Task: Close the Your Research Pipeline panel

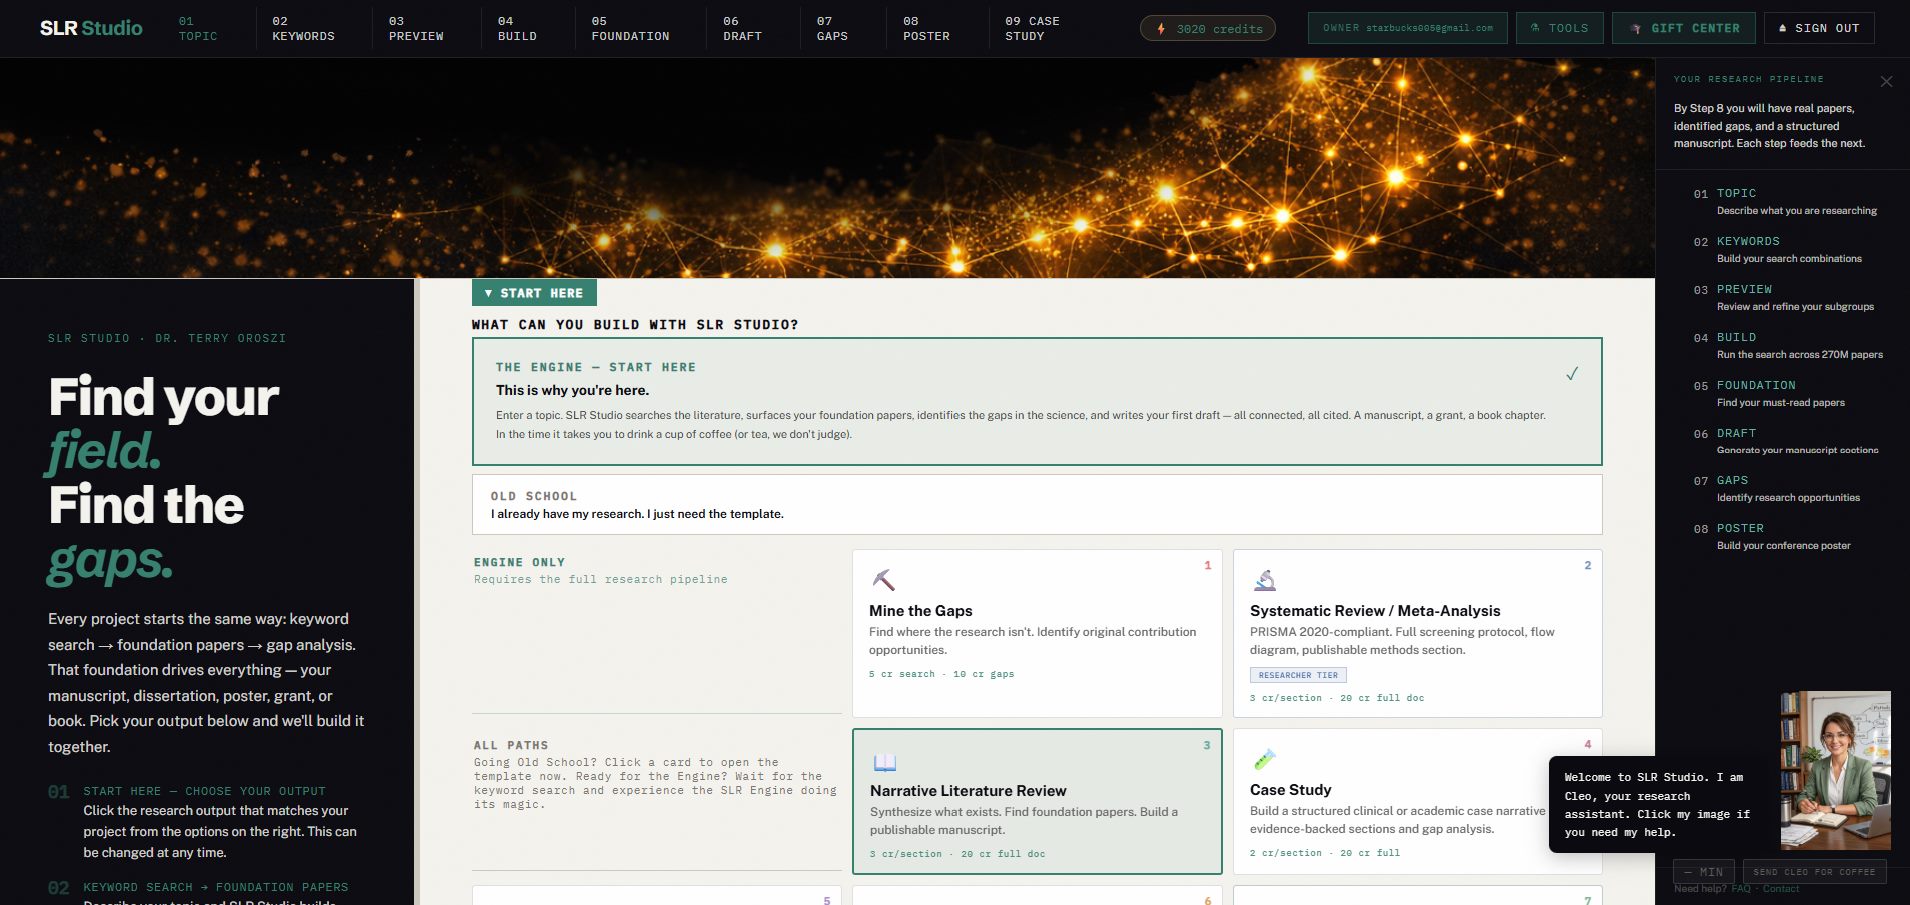Action: pos(1886,82)
